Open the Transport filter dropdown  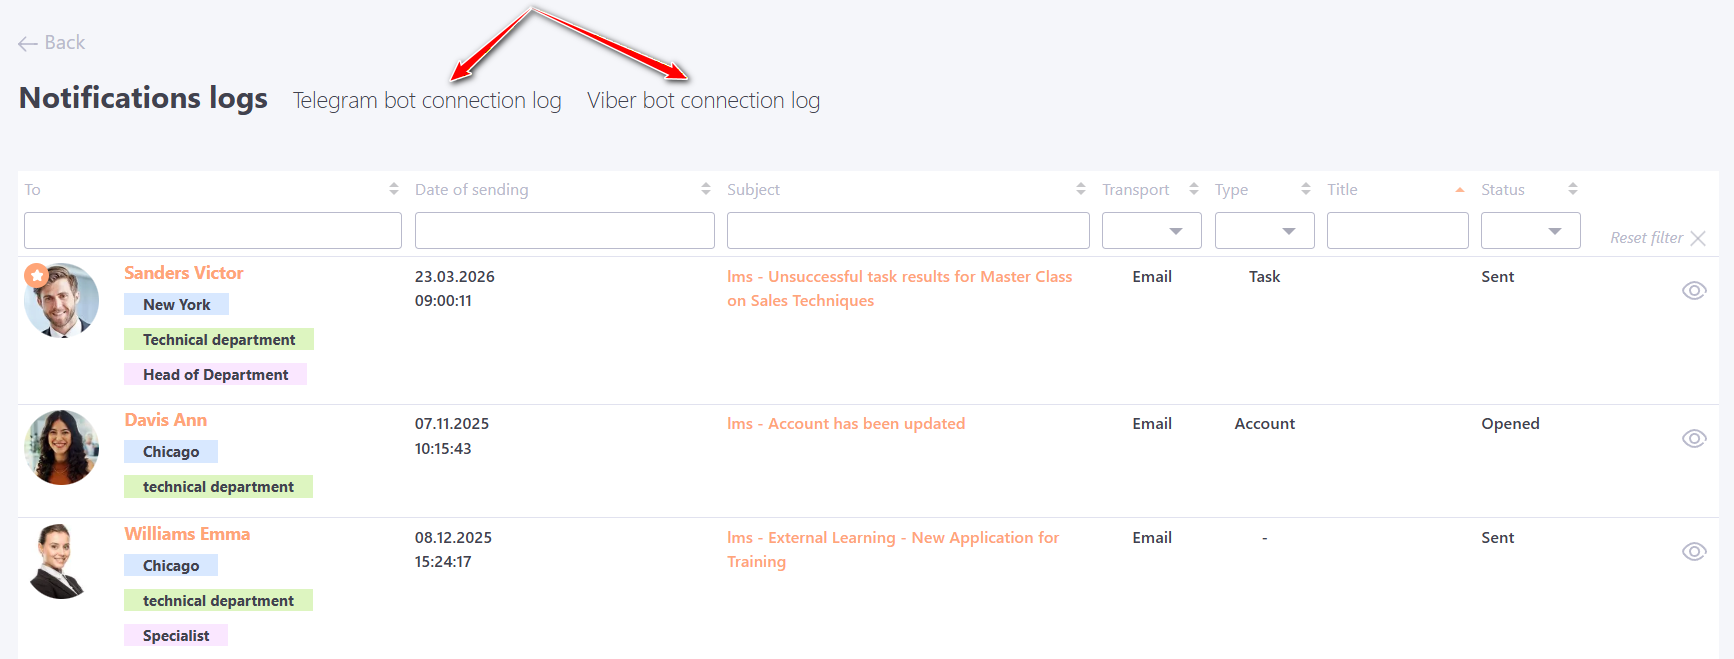click(1152, 231)
